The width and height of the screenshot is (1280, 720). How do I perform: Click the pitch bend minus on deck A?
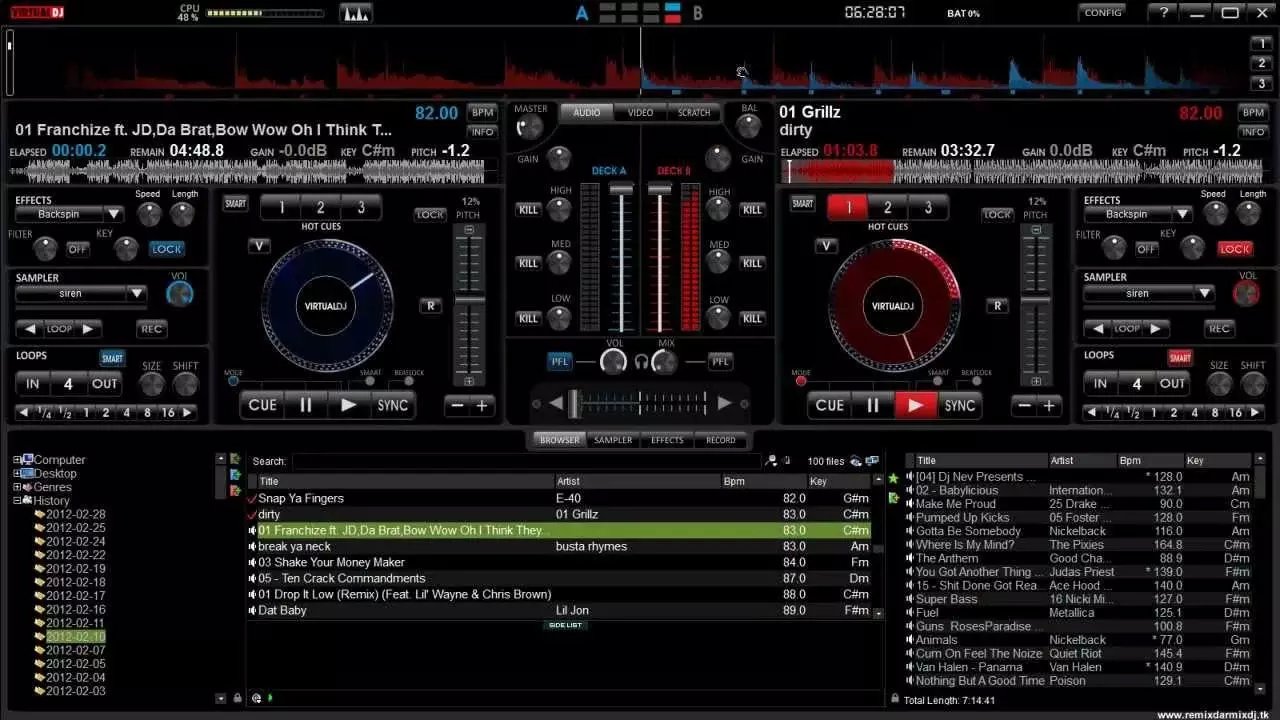(458, 406)
